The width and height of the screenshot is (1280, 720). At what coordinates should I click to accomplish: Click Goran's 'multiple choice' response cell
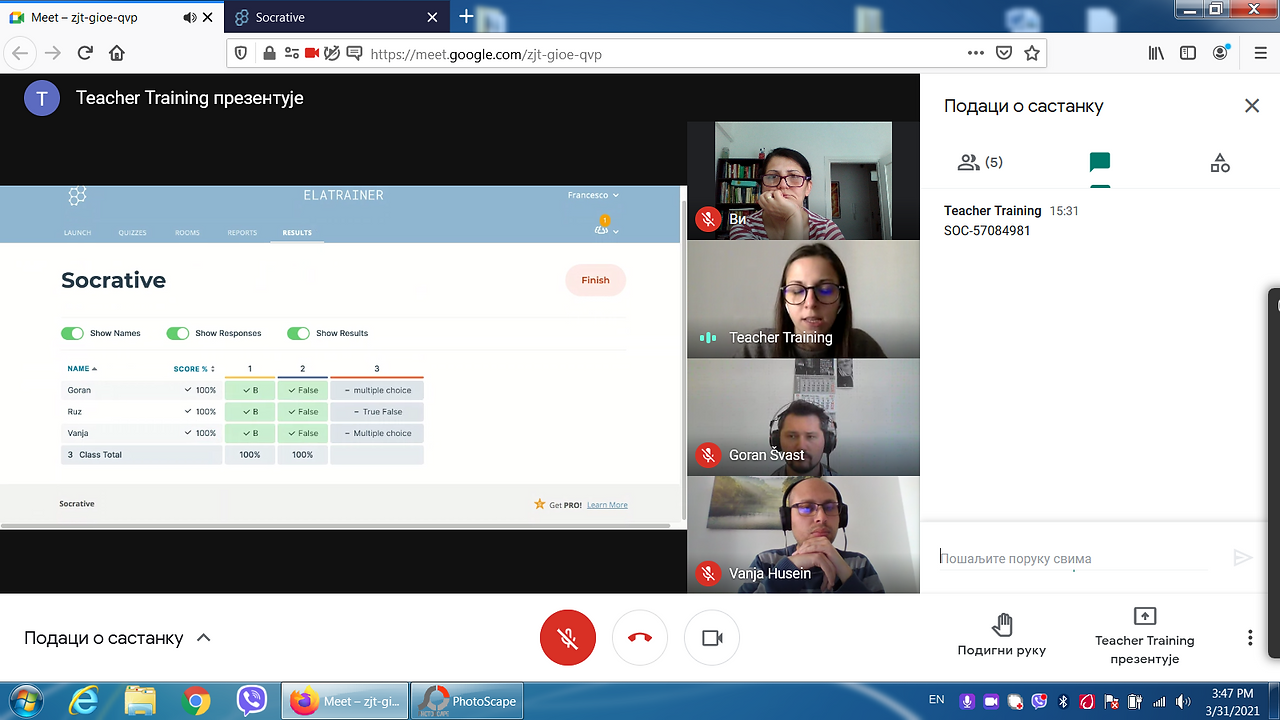pyautogui.click(x=377, y=390)
